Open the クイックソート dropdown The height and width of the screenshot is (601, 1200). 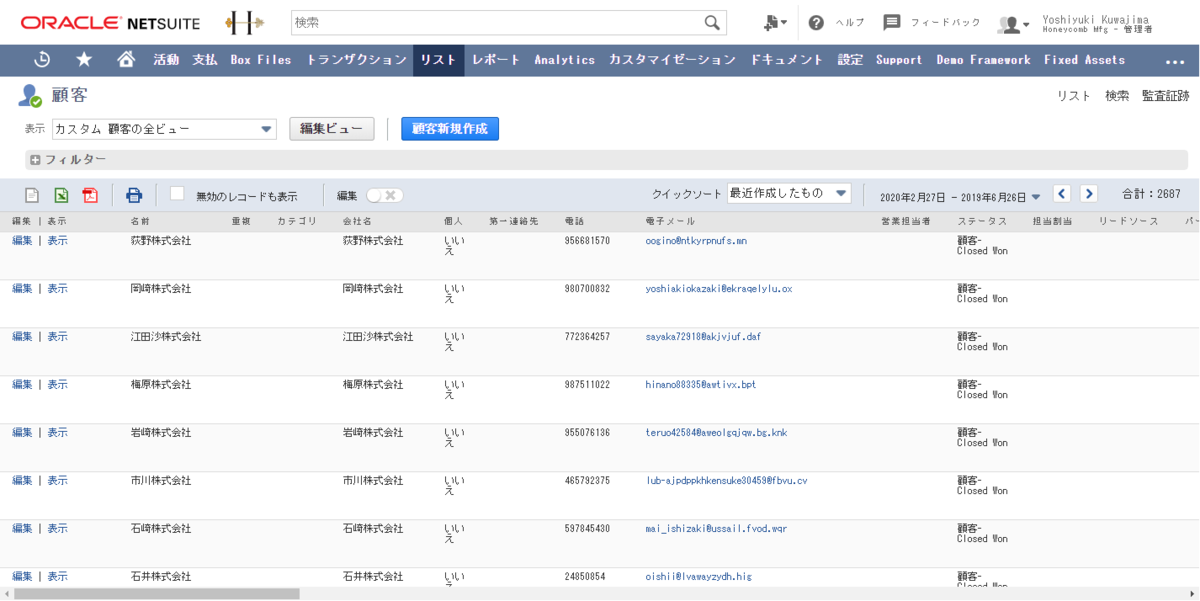(x=789, y=193)
